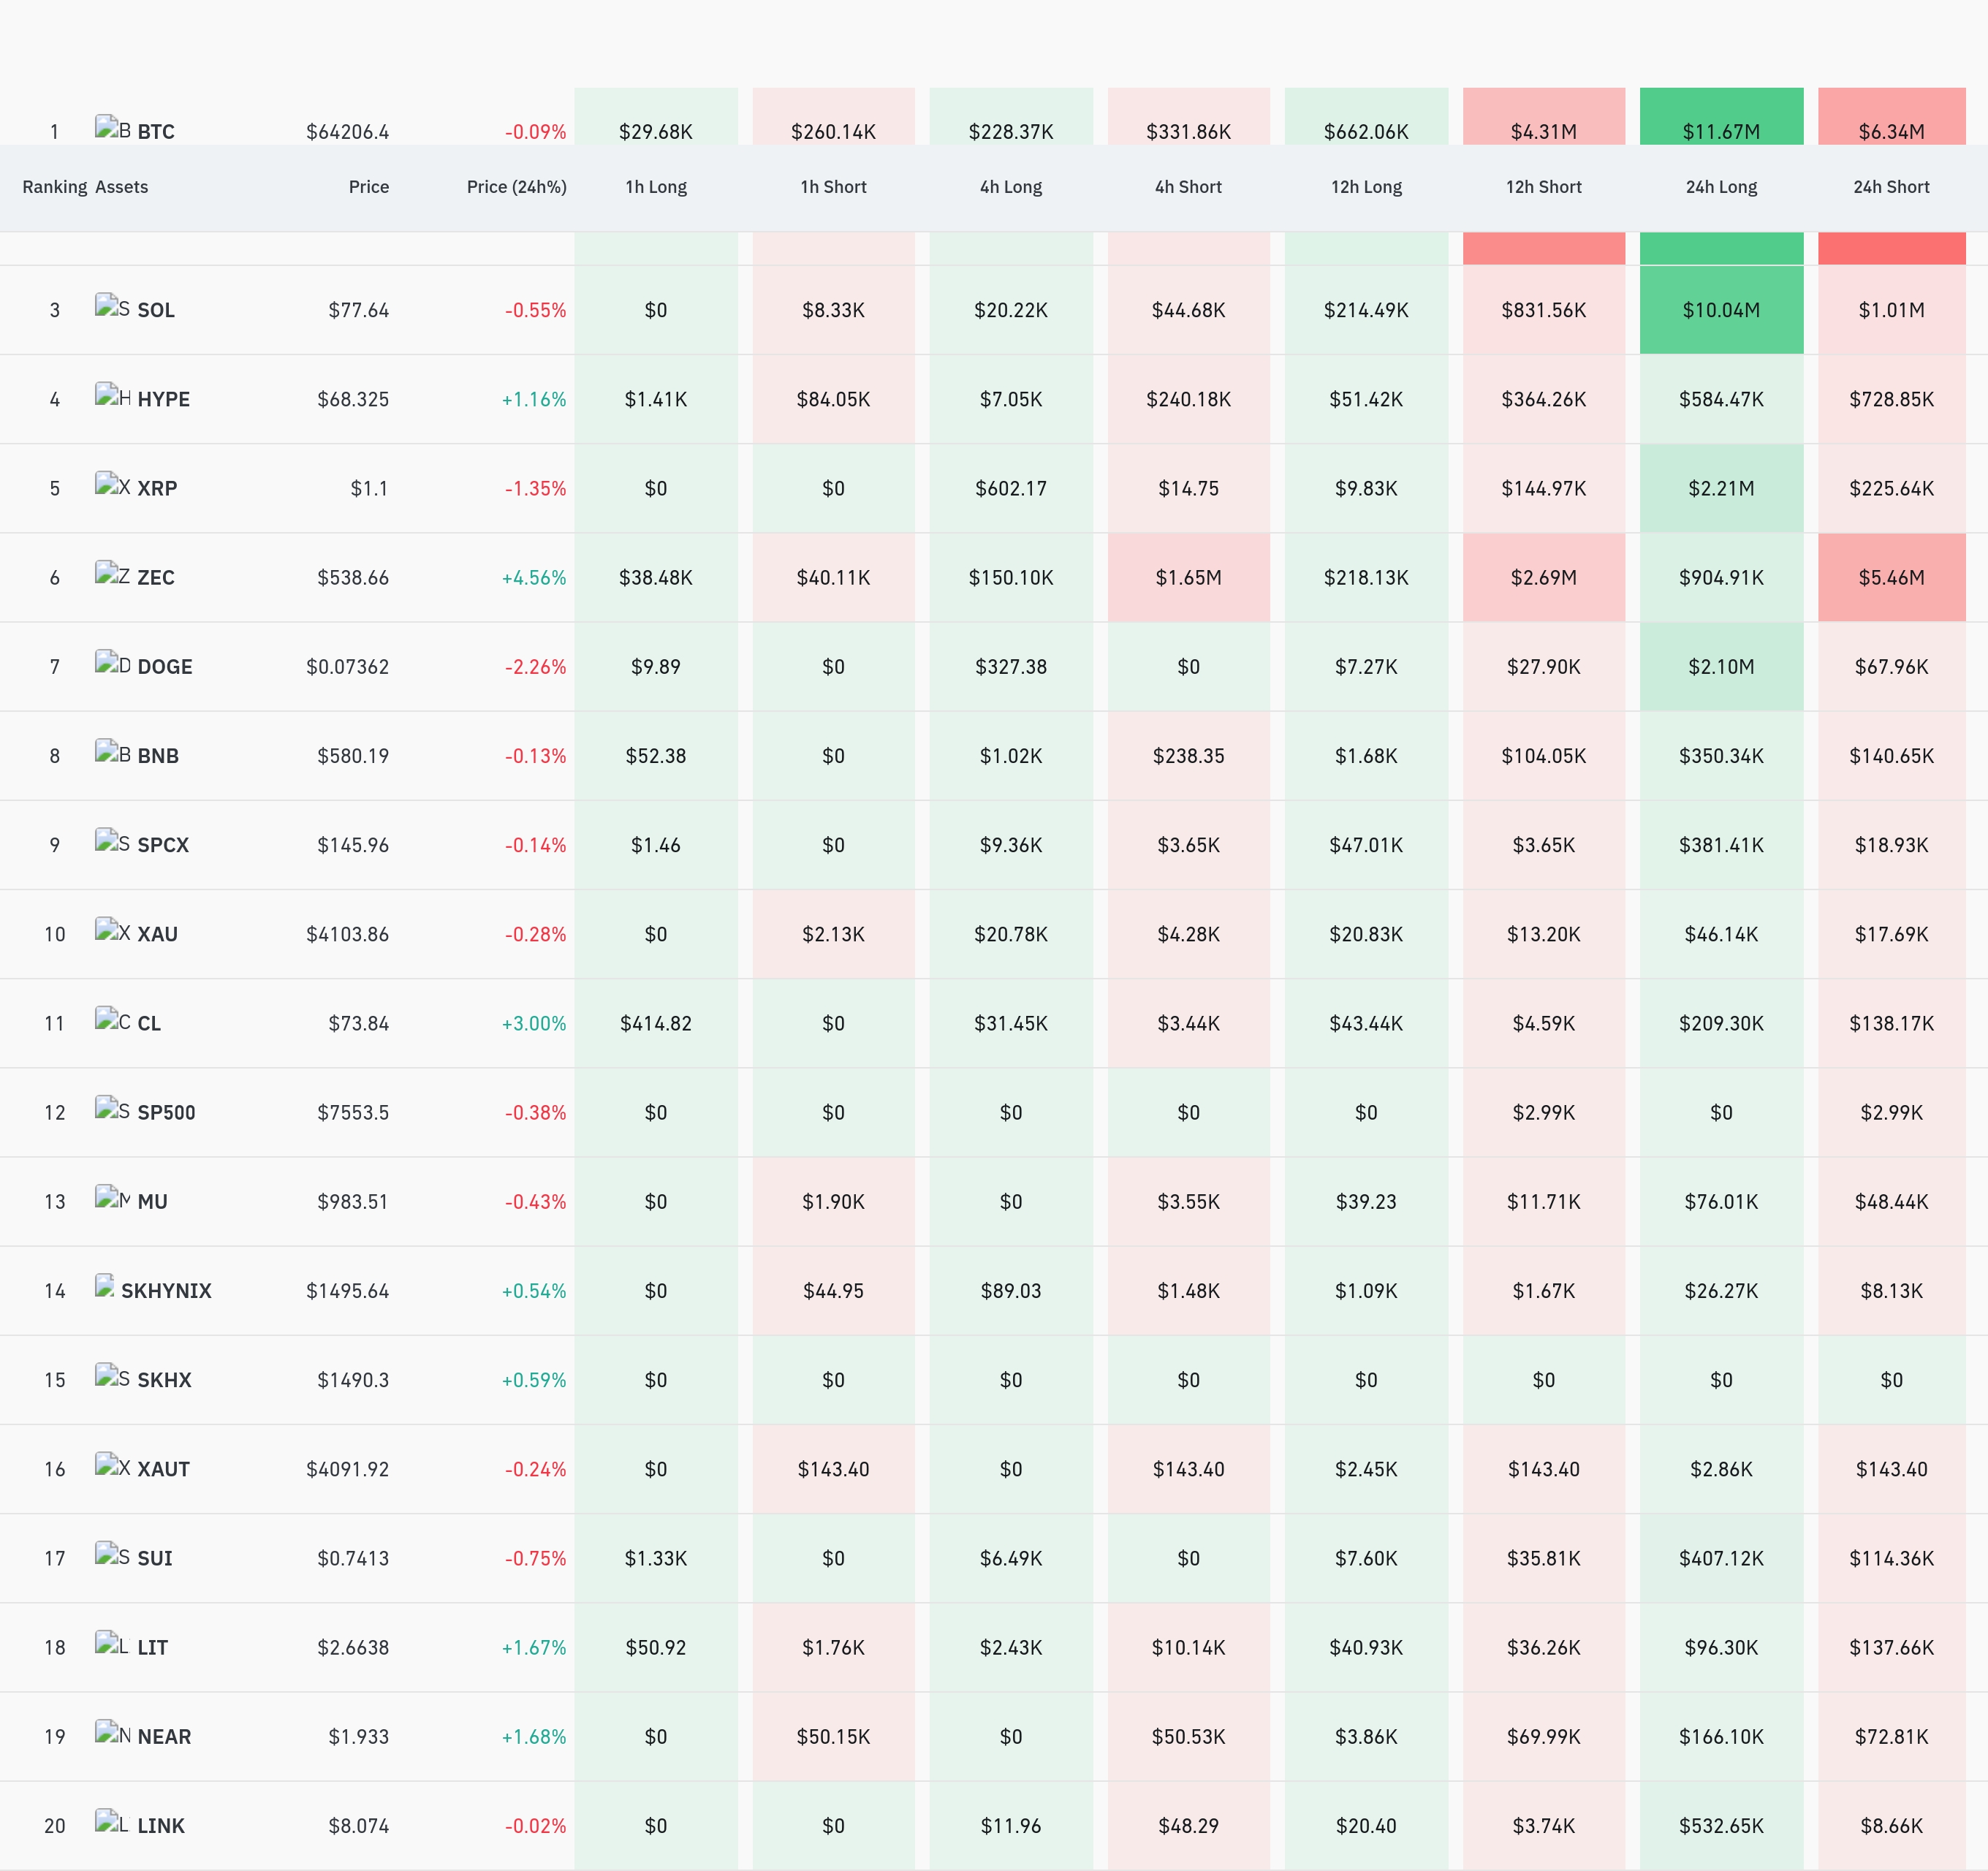Sort table by Ranking header
This screenshot has width=1988, height=1871.
point(55,187)
